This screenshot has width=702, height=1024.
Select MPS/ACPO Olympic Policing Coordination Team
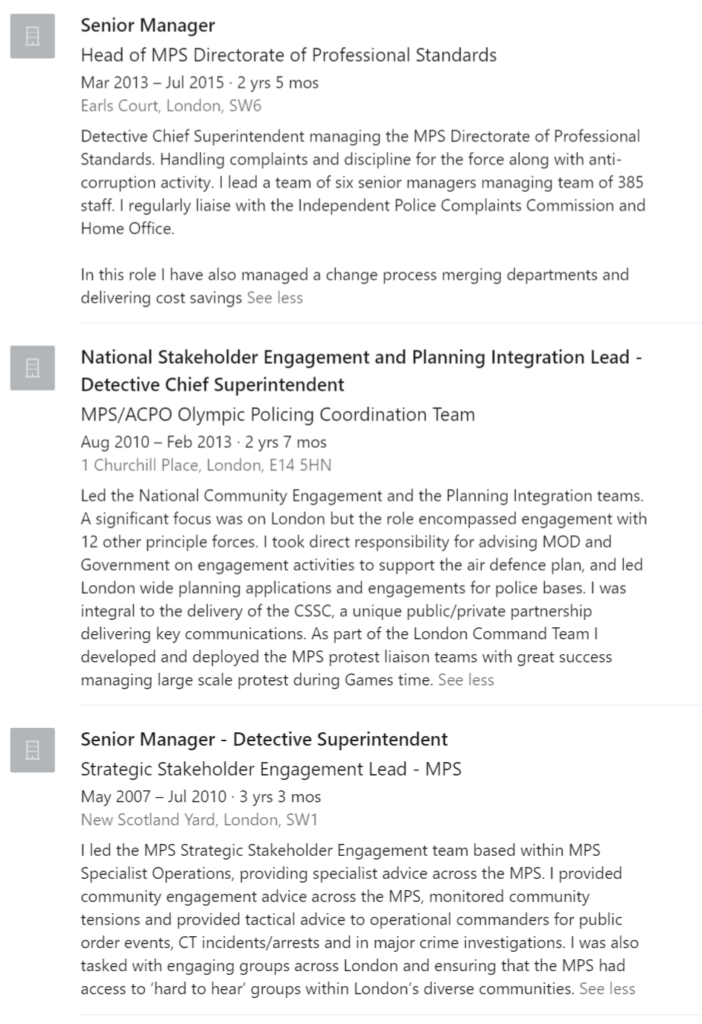pyautogui.click(x=278, y=415)
